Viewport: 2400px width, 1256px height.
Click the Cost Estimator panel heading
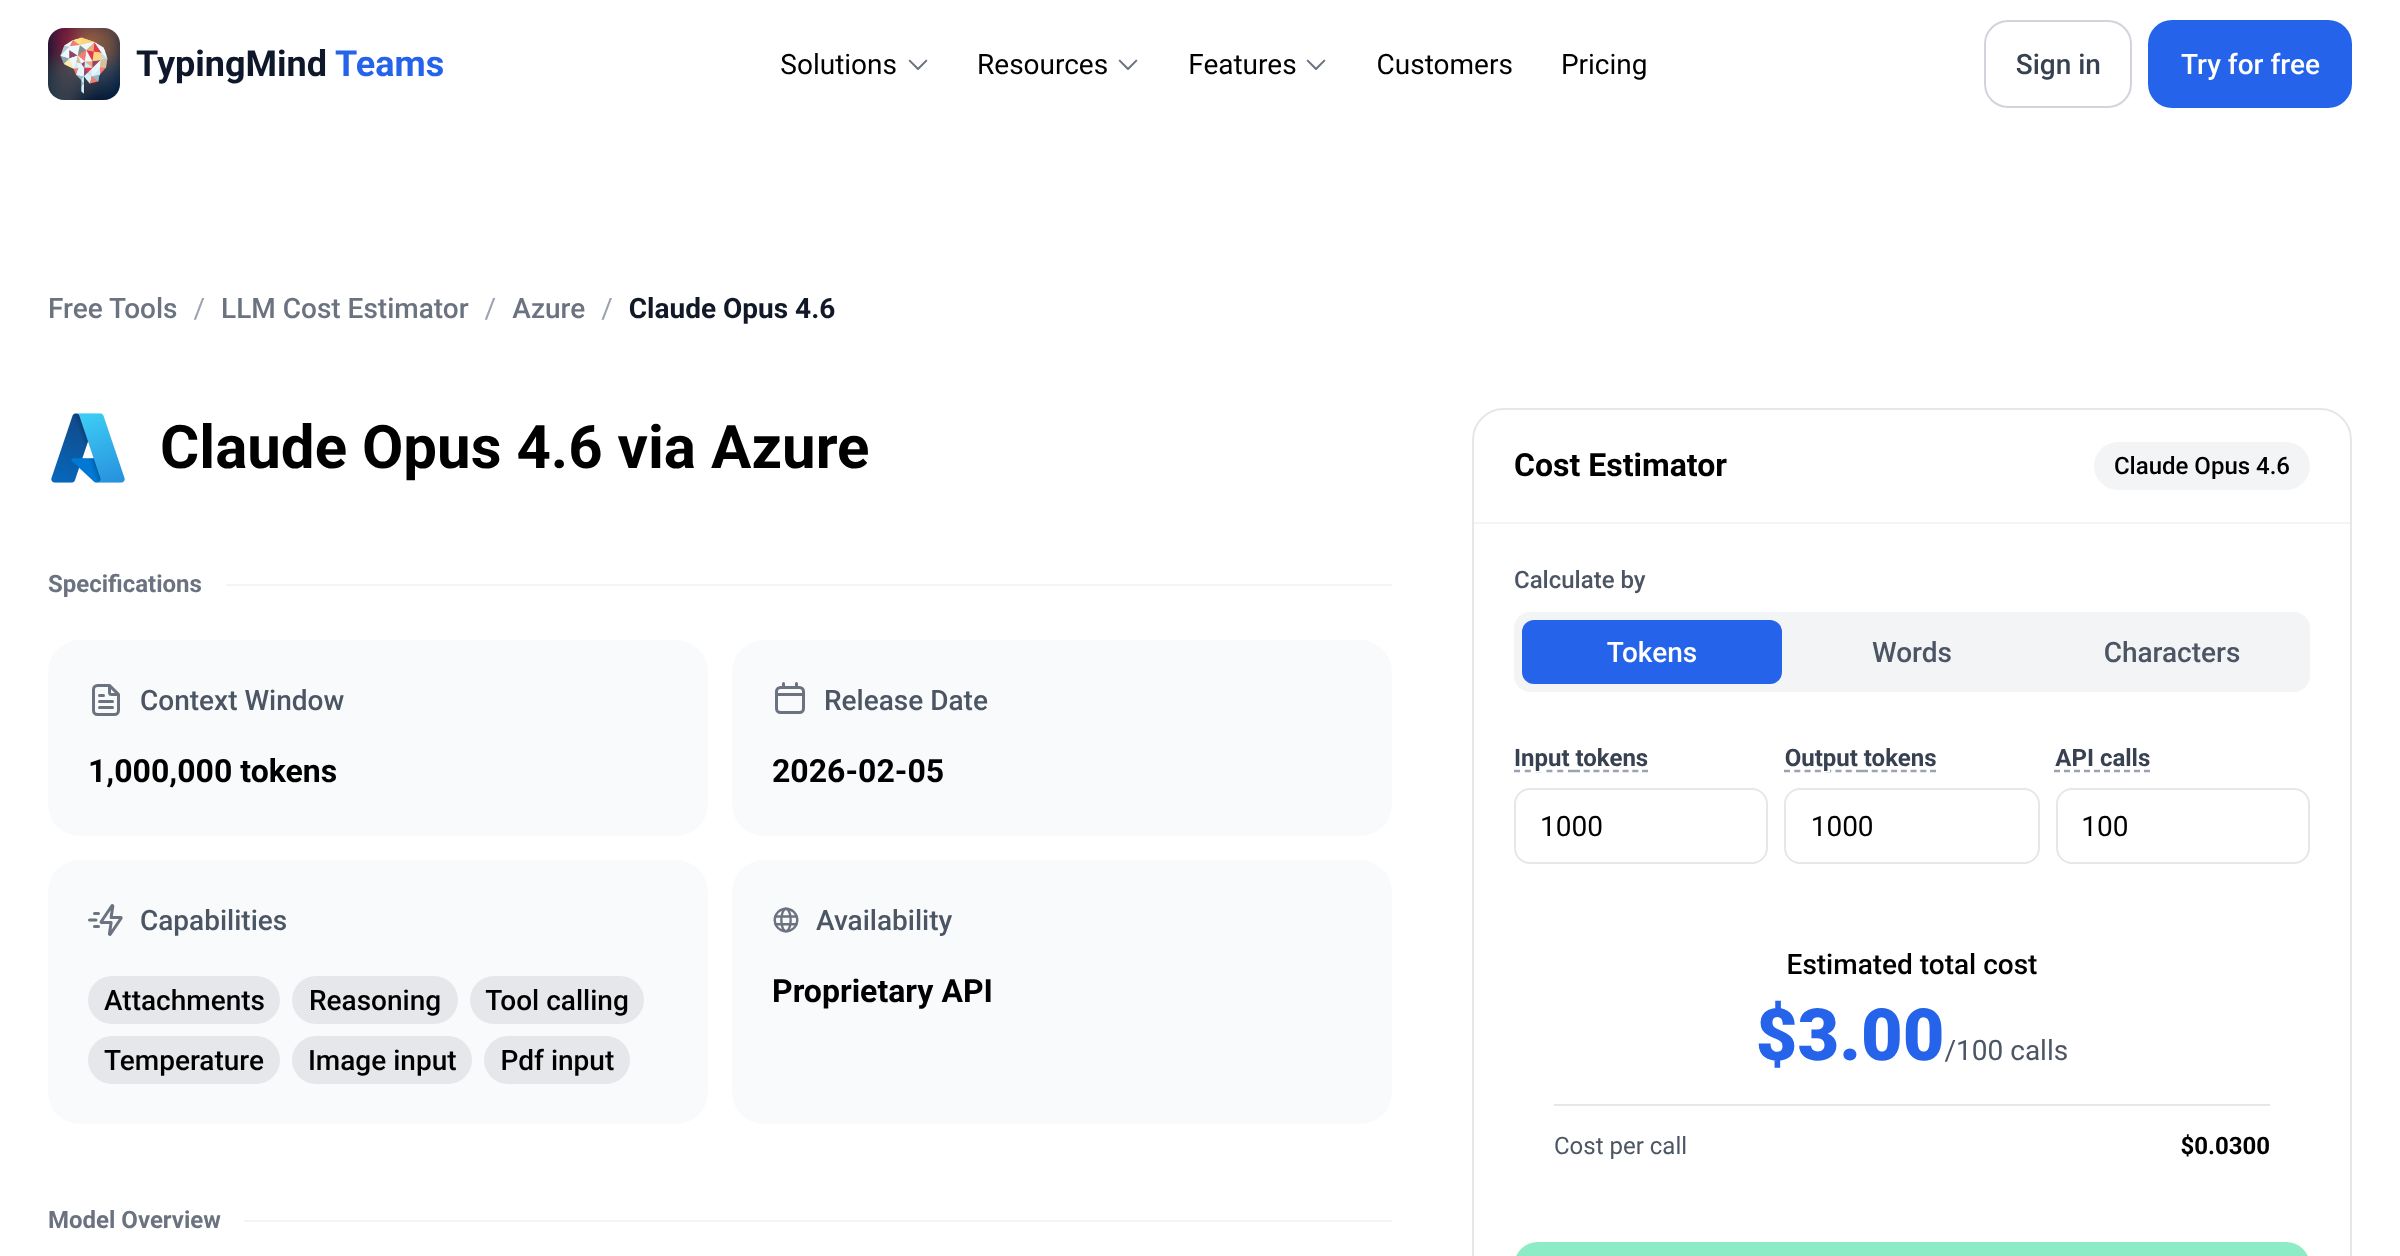pos(1620,465)
